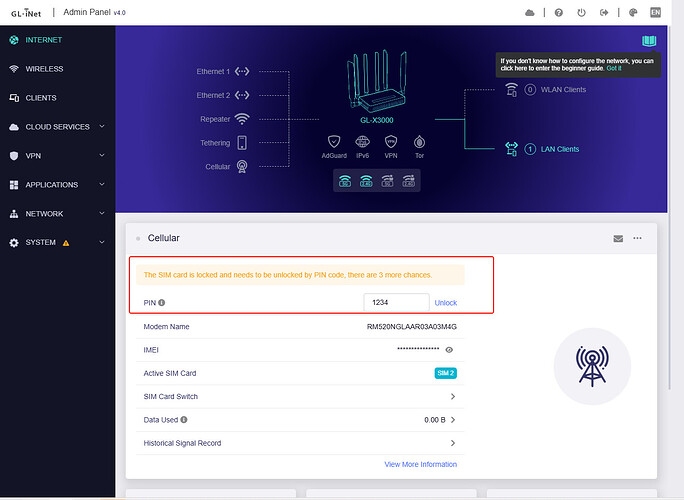Click the envelope SMS icon in Cellular
This screenshot has height=500, width=684.
click(618, 238)
